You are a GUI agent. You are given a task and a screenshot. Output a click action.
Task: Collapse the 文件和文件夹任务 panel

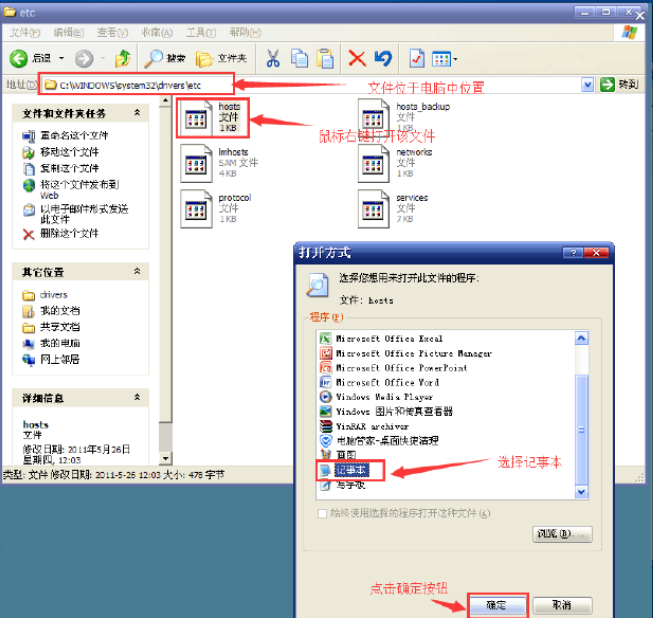tap(137, 112)
